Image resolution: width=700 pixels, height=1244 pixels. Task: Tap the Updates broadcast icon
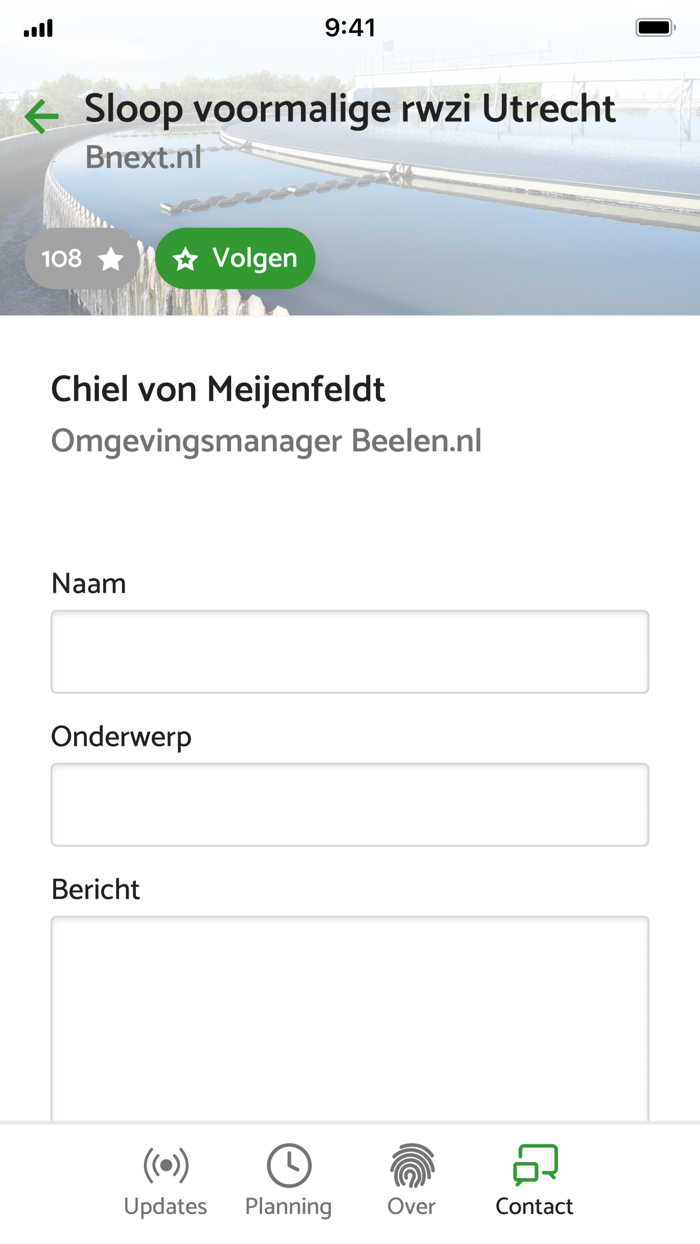tap(166, 1166)
